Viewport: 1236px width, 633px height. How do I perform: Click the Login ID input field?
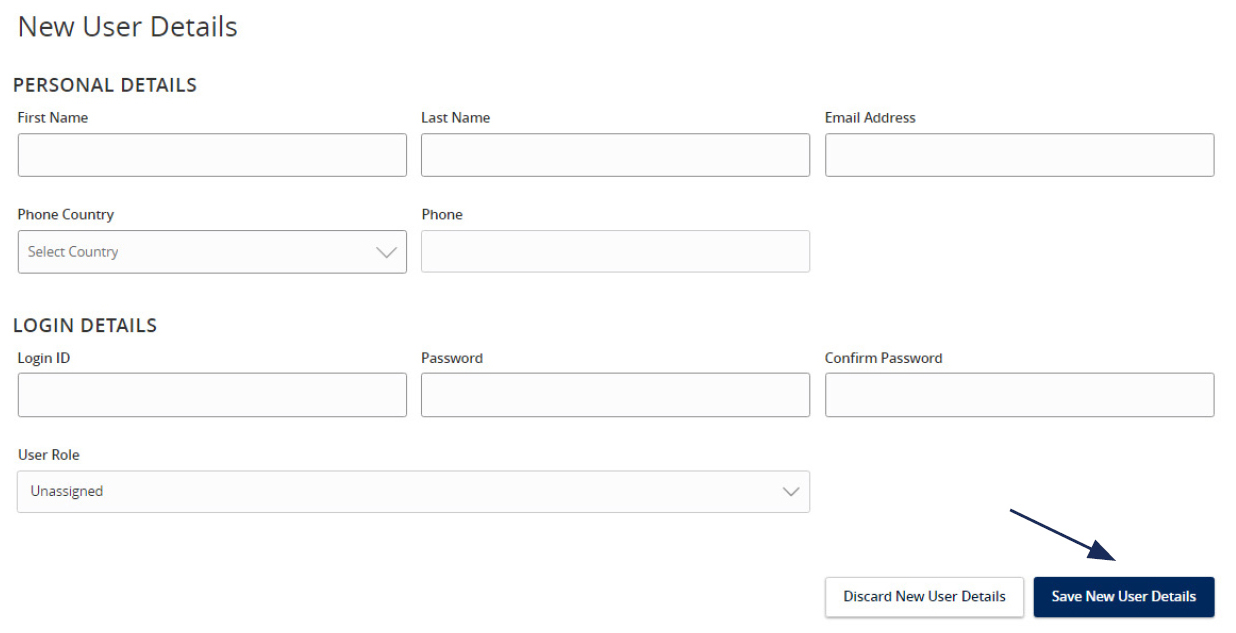[212, 395]
